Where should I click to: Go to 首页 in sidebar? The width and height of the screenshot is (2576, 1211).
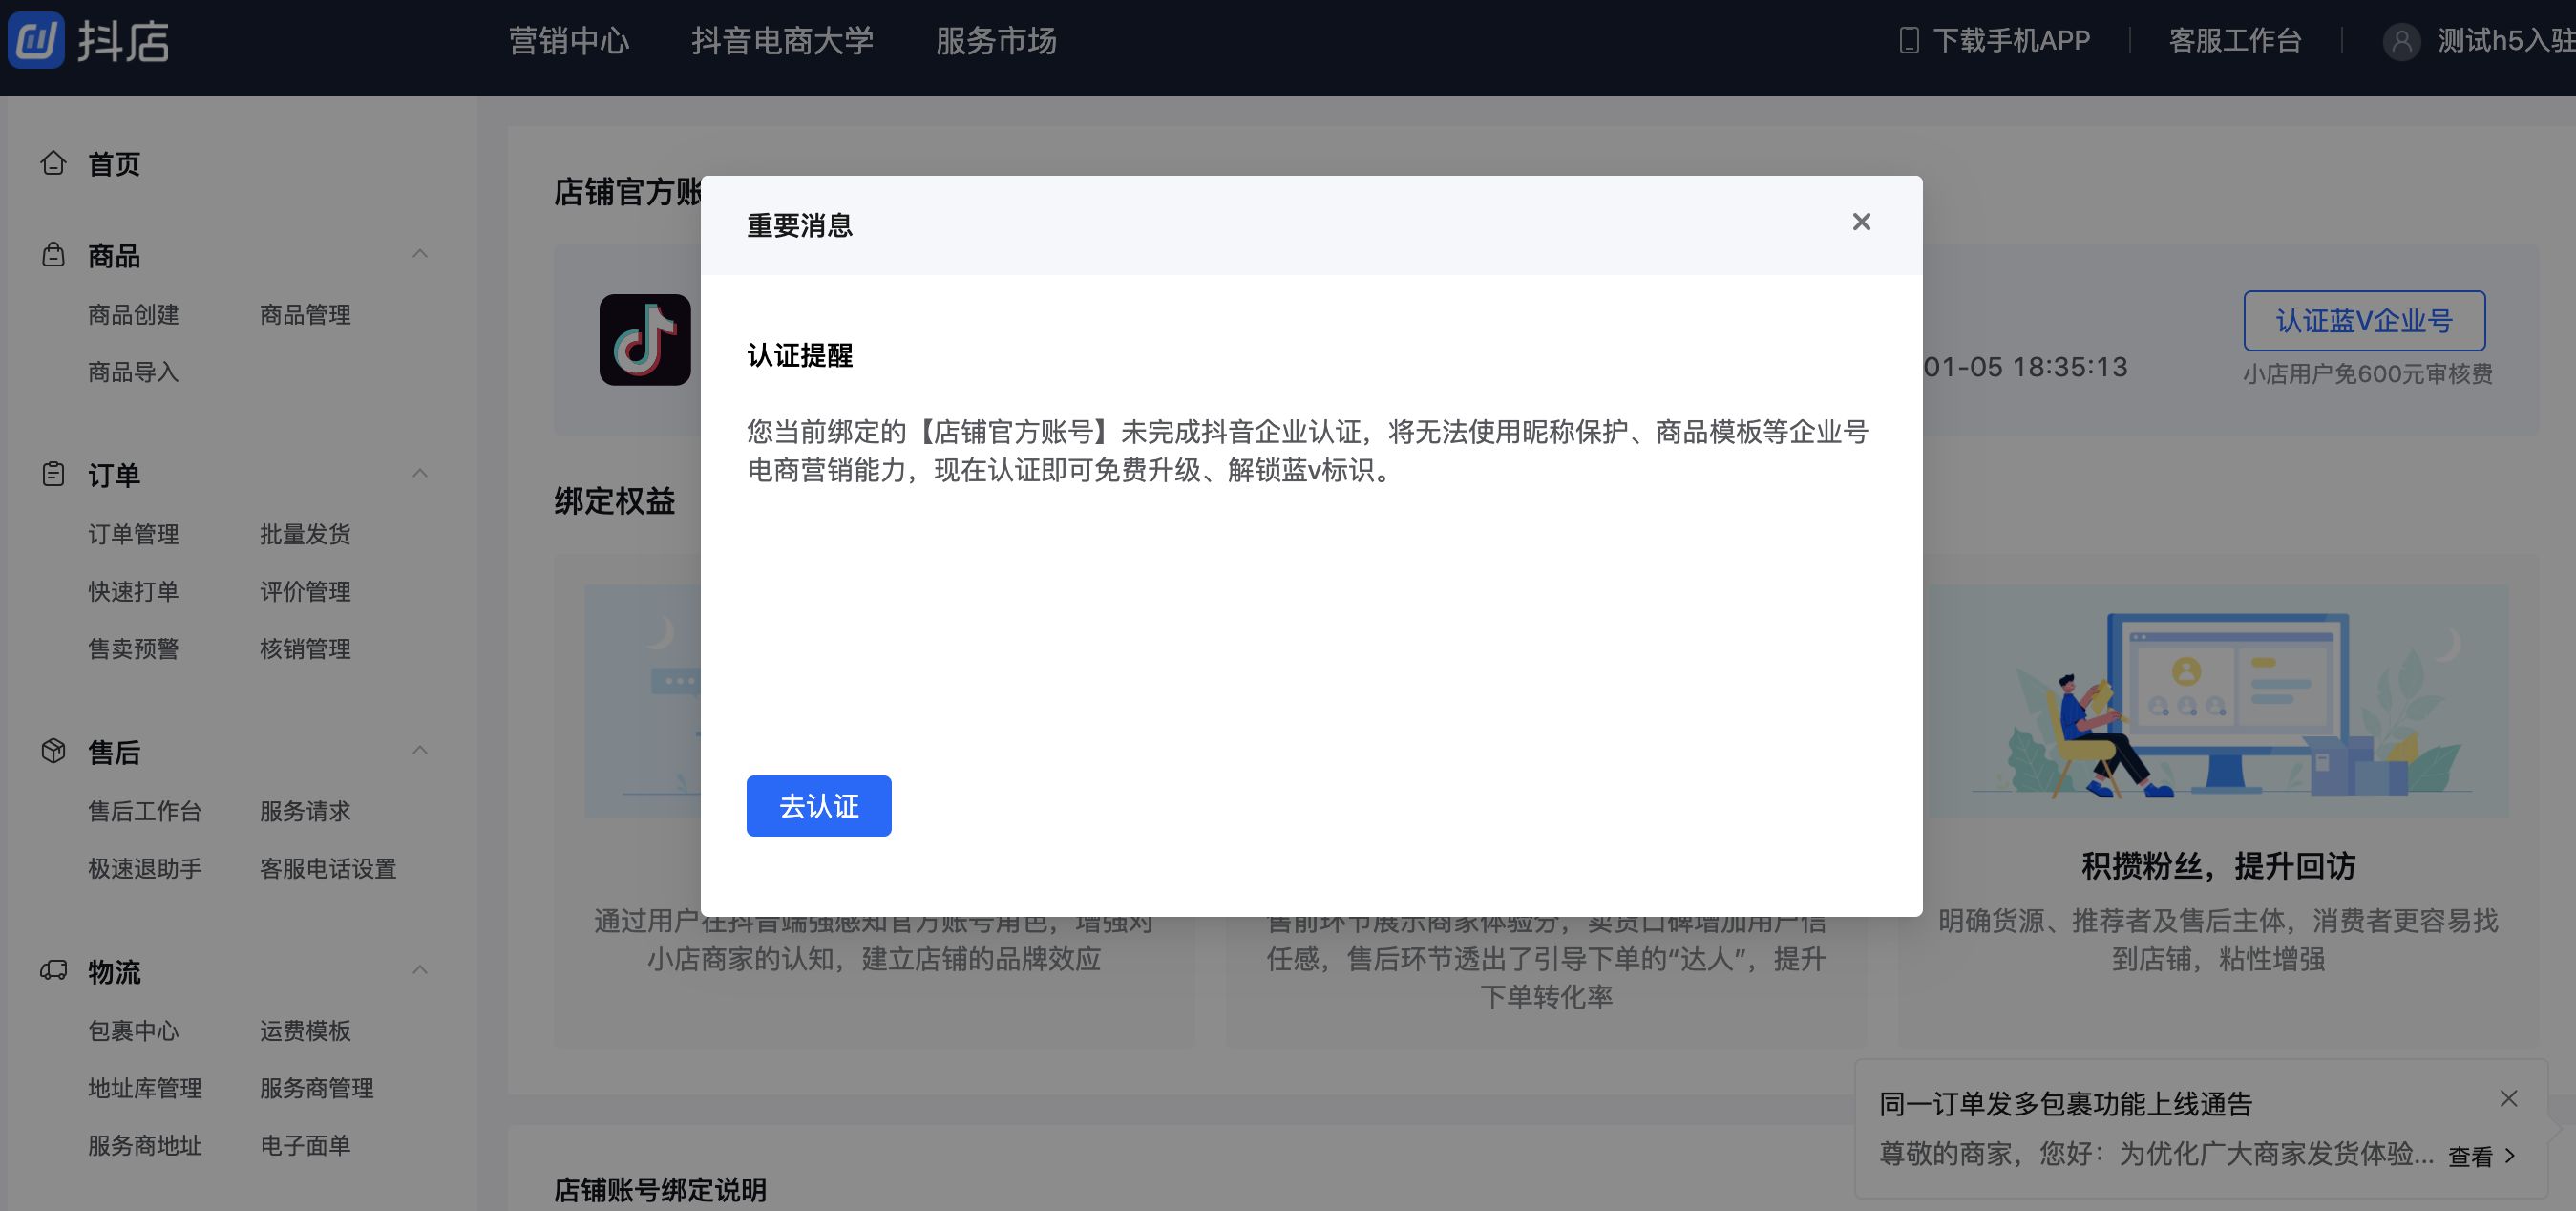pos(114,163)
